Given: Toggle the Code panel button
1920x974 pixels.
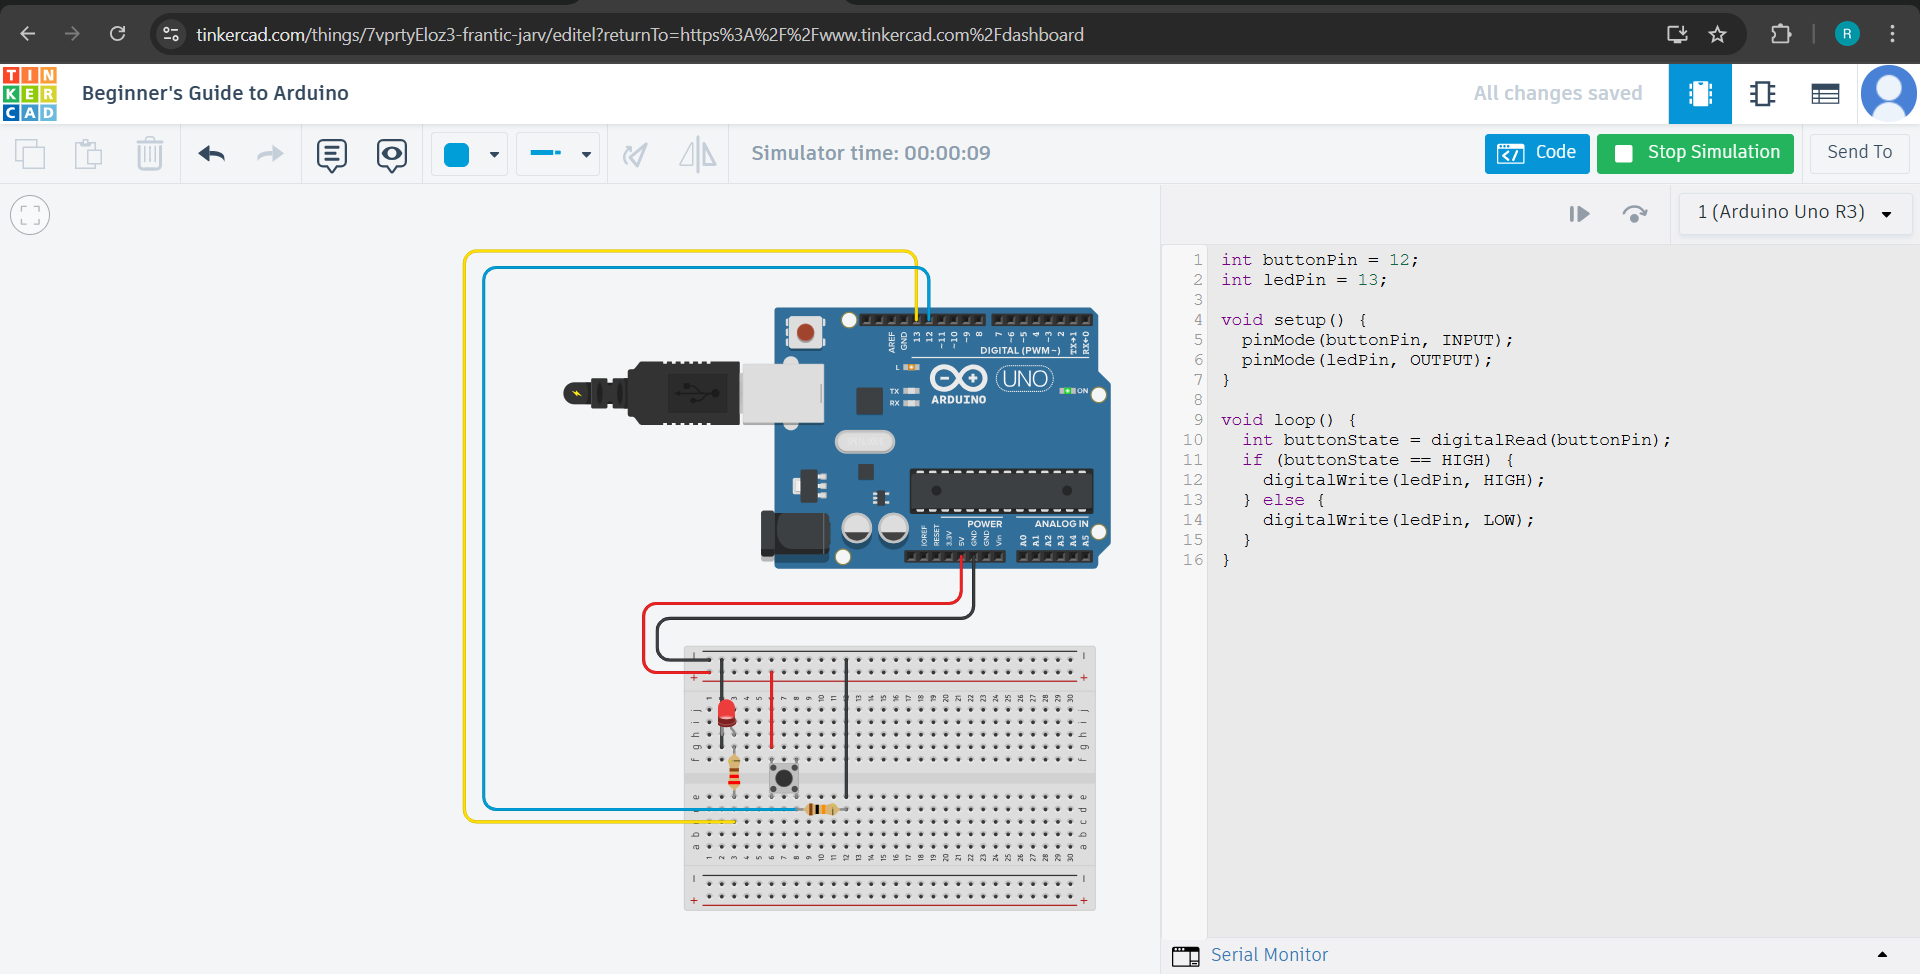Looking at the screenshot, I should point(1537,153).
